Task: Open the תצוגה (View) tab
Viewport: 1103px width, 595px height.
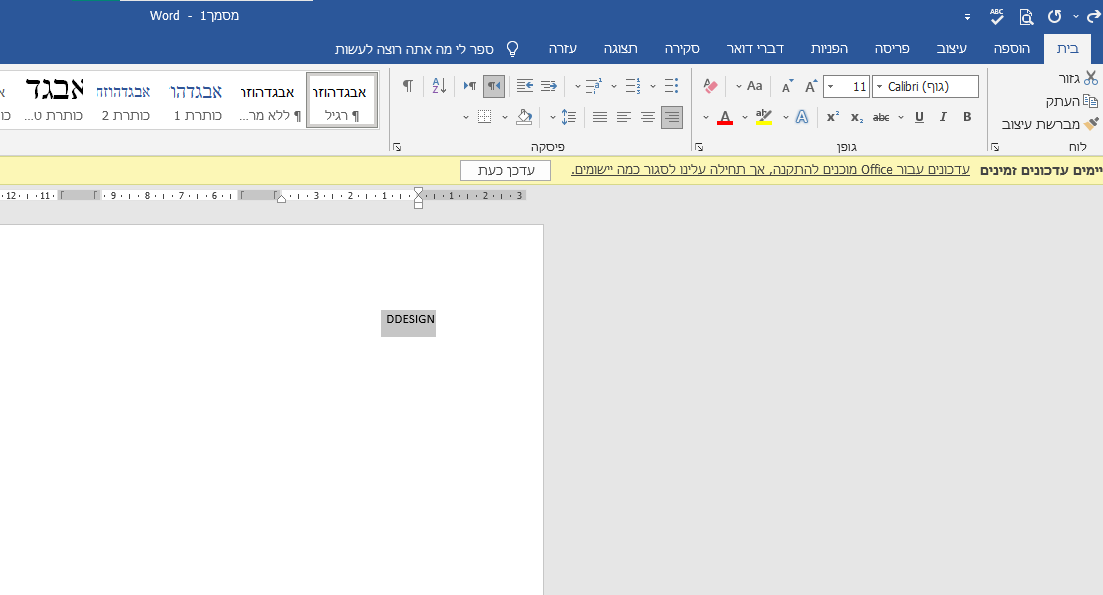Action: coord(620,49)
